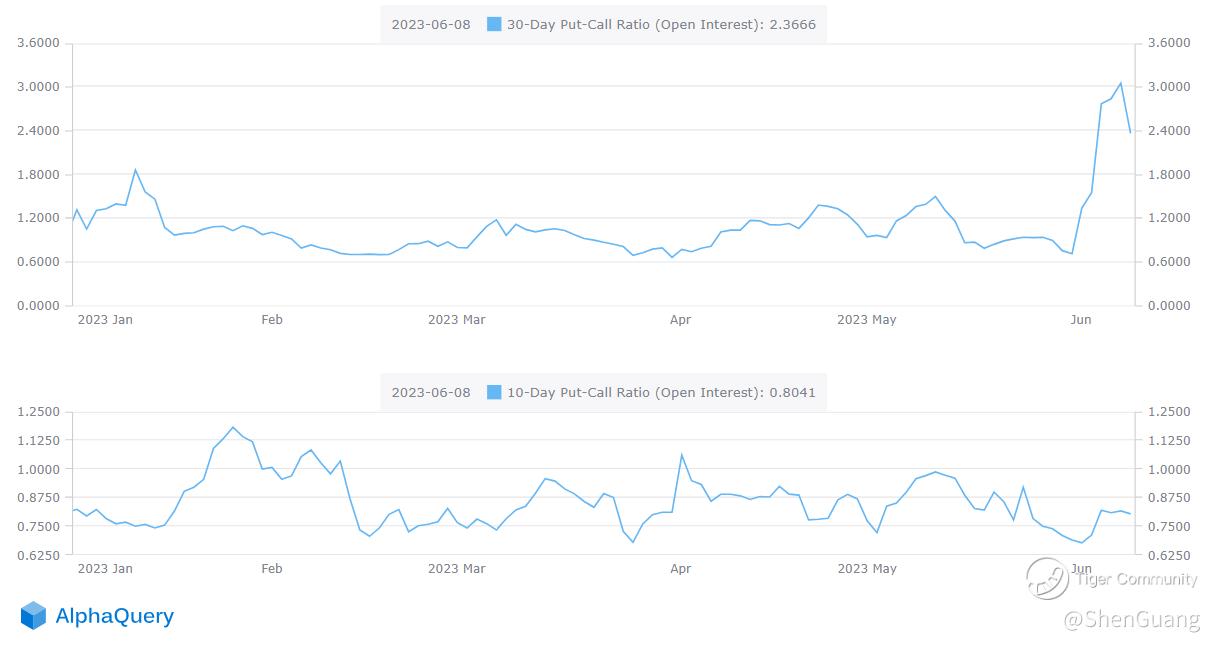The width and height of the screenshot is (1223, 647).
Task: Click the Feb label on the bottom chart axis
Action: [x=272, y=569]
